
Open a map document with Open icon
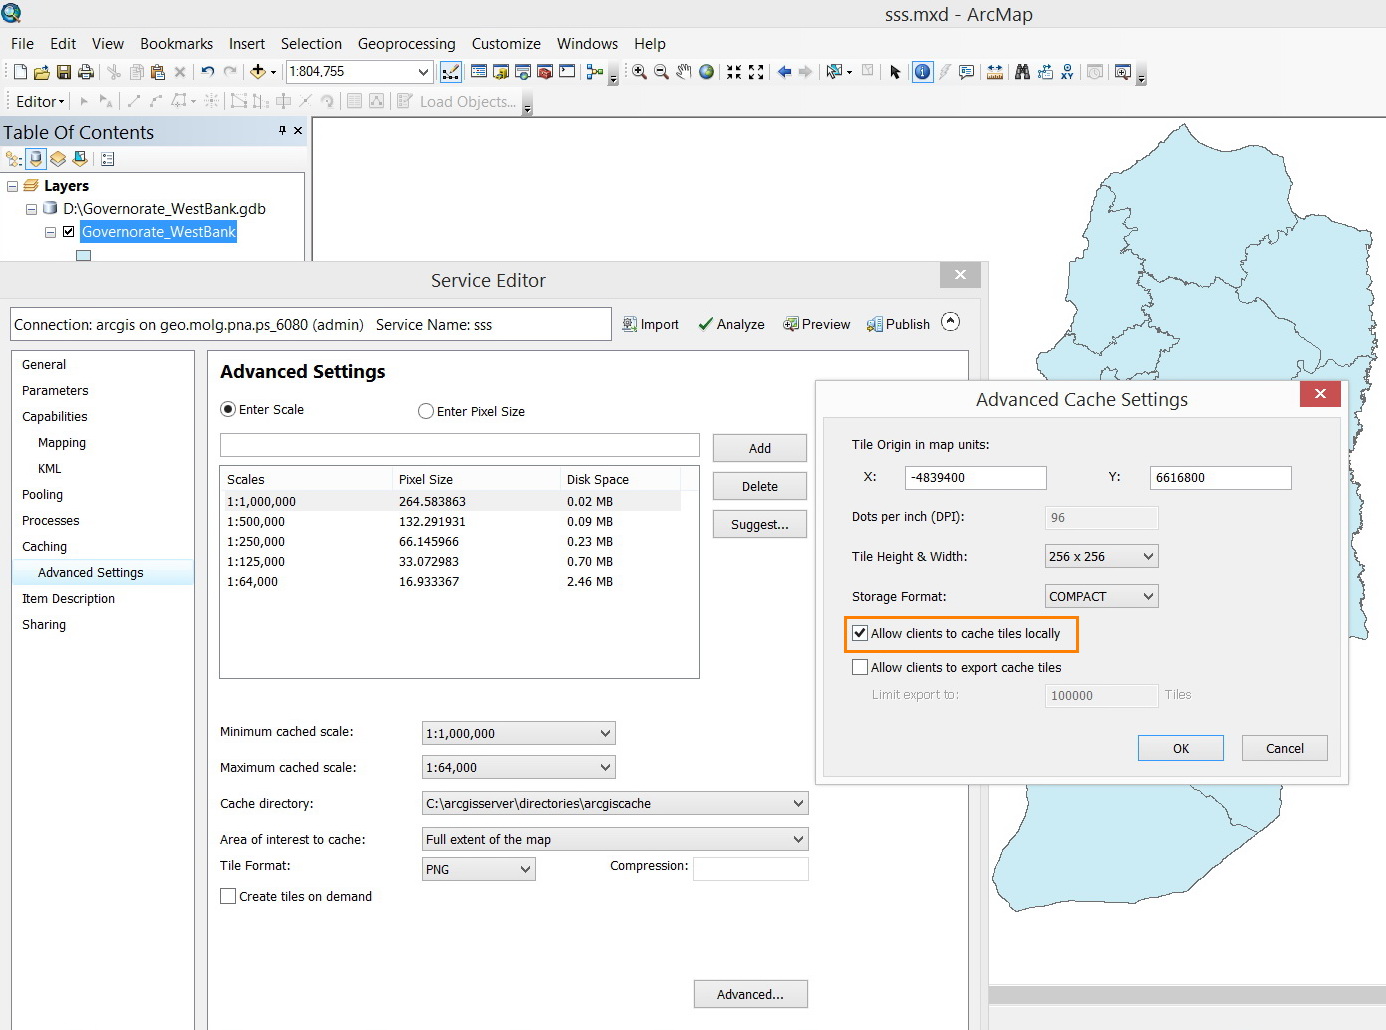coord(42,72)
